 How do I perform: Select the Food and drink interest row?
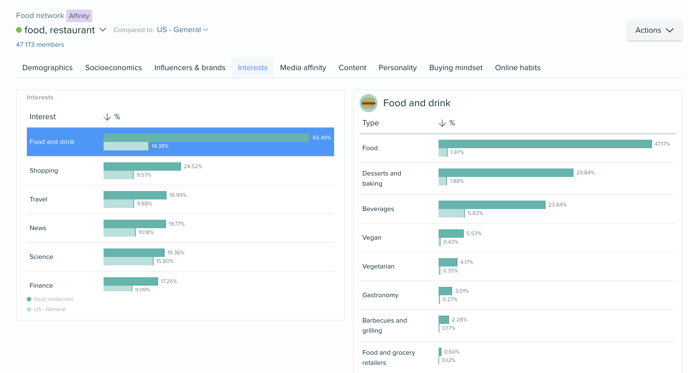180,142
